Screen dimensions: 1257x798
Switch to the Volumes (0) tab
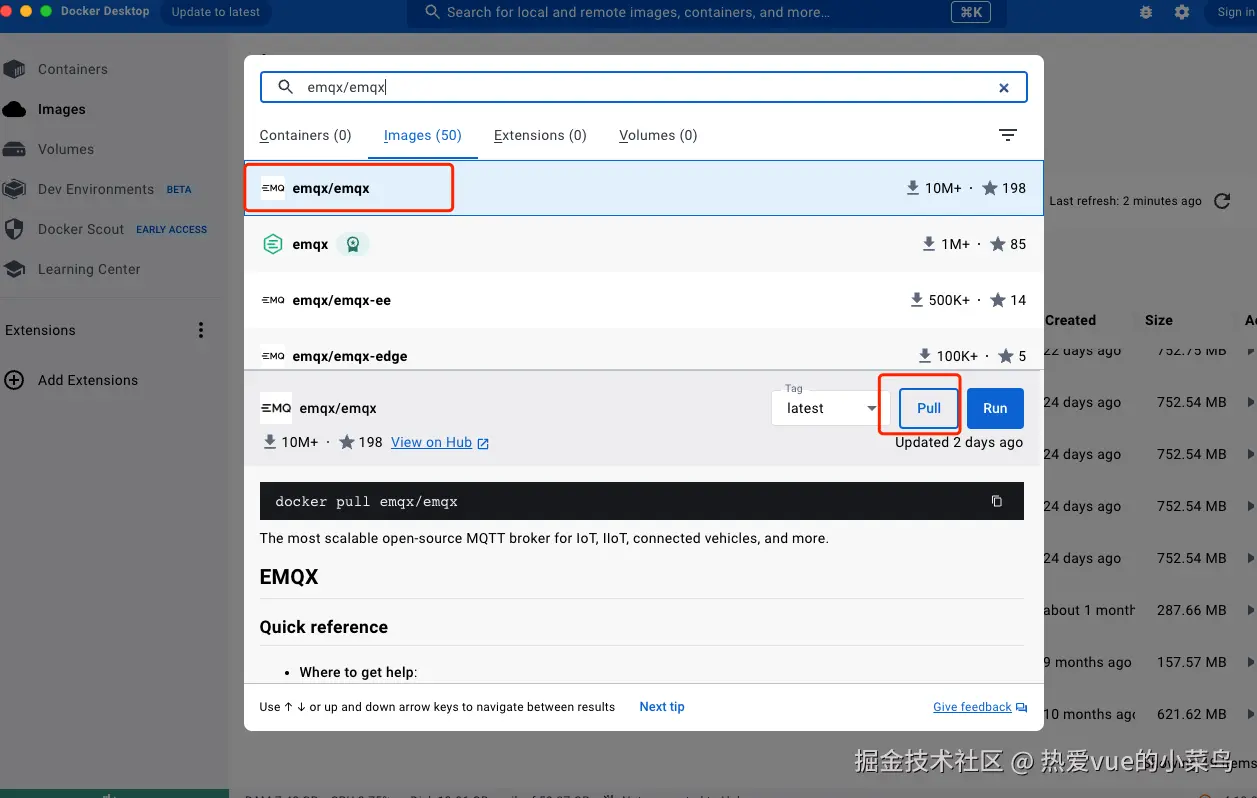click(658, 135)
